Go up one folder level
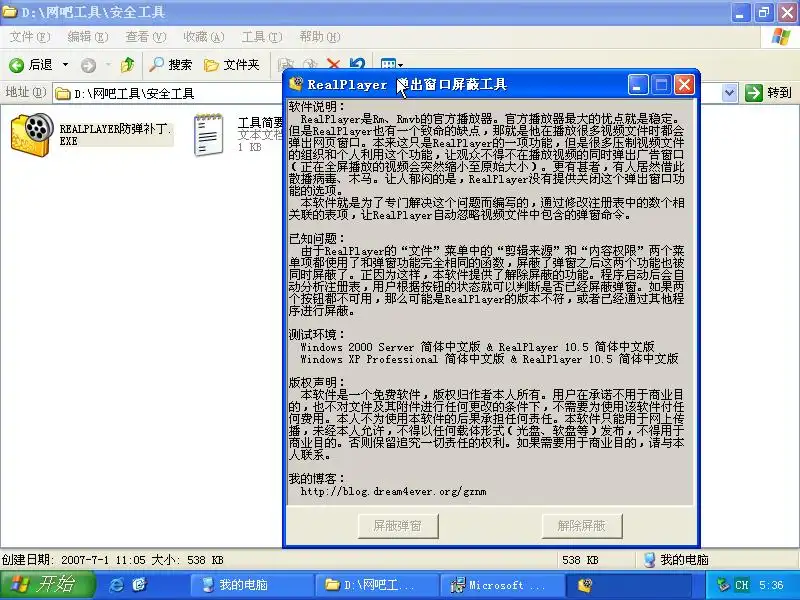800x600 pixels. click(127, 65)
